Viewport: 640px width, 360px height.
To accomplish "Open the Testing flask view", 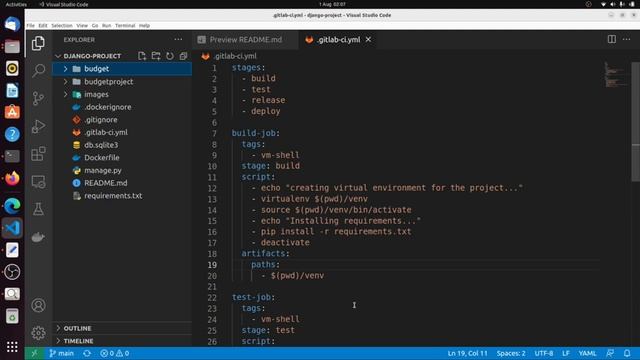I will point(38,209).
